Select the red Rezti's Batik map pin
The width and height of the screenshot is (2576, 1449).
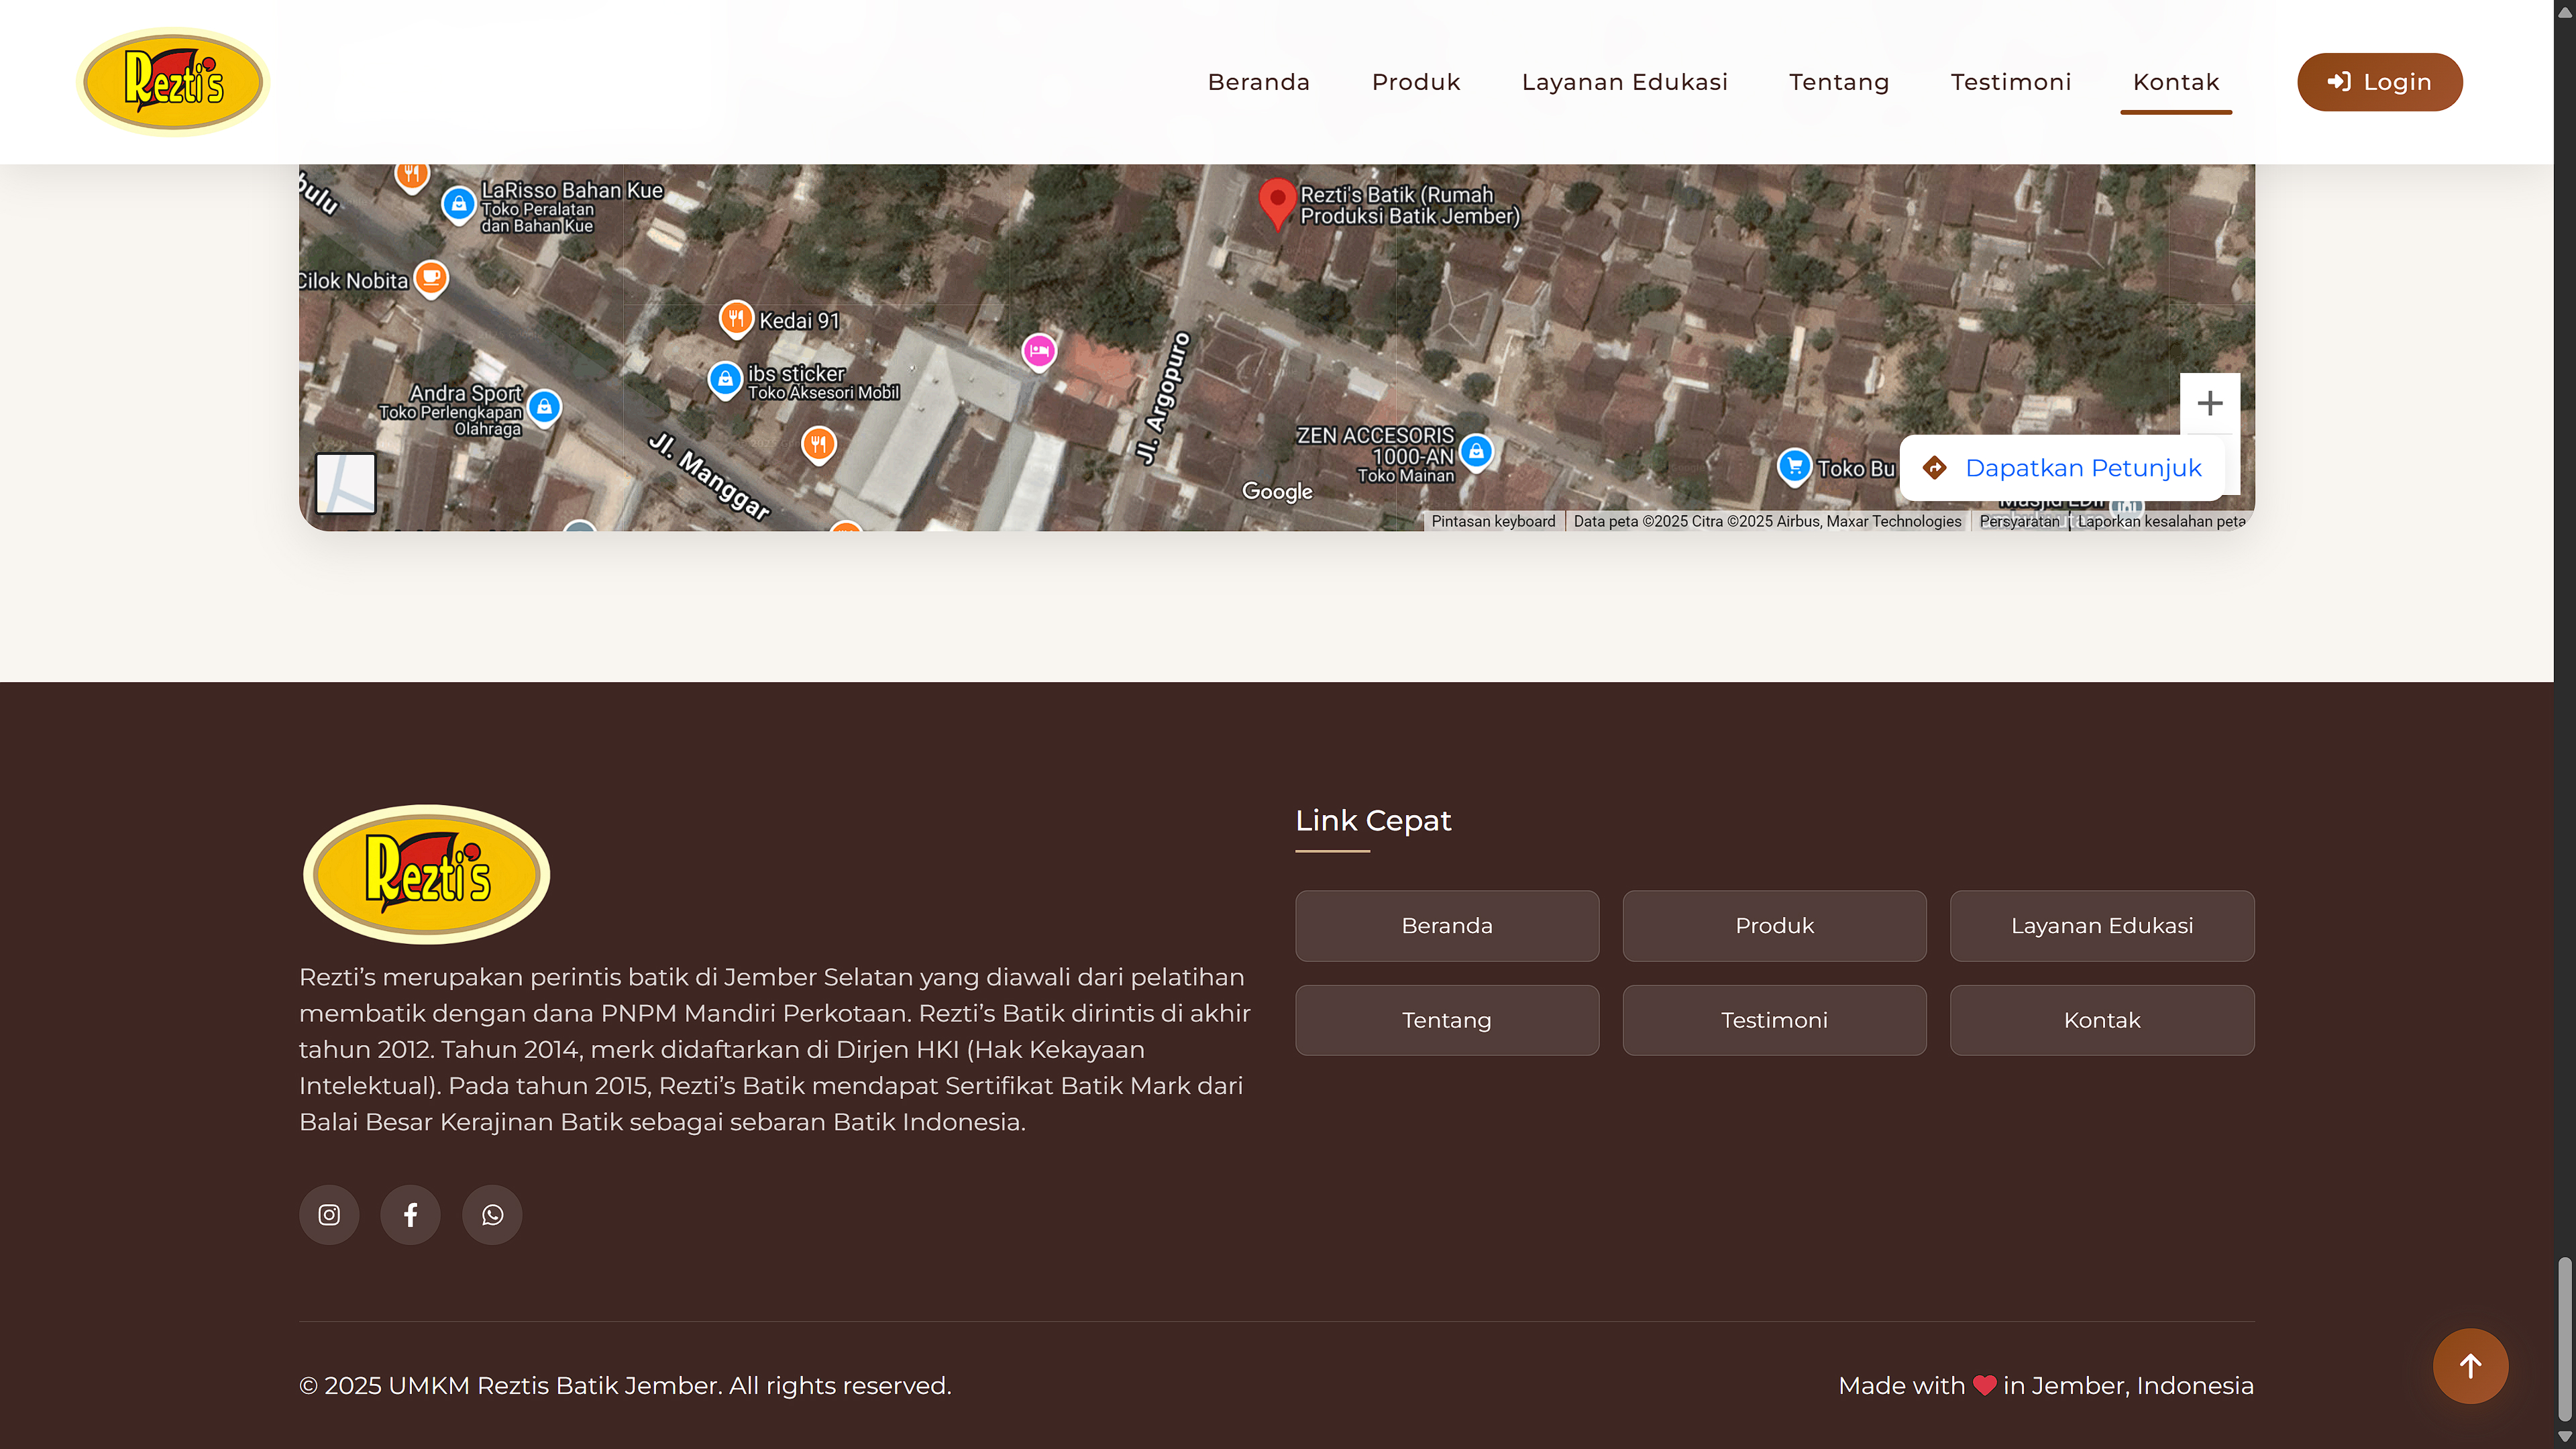tap(1276, 200)
